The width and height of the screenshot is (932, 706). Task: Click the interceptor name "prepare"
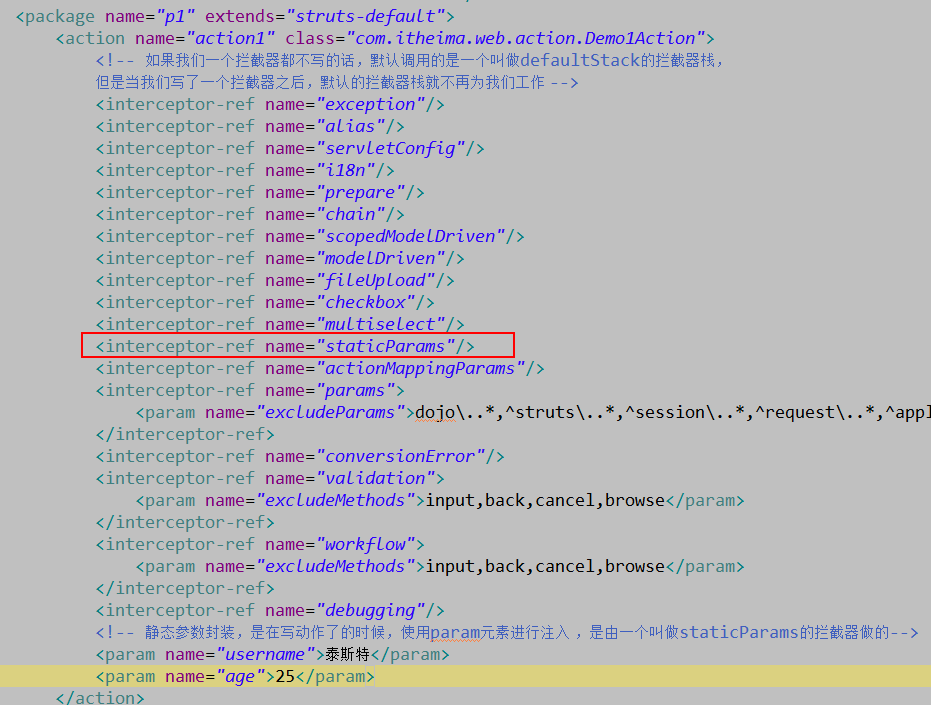pos(361,193)
